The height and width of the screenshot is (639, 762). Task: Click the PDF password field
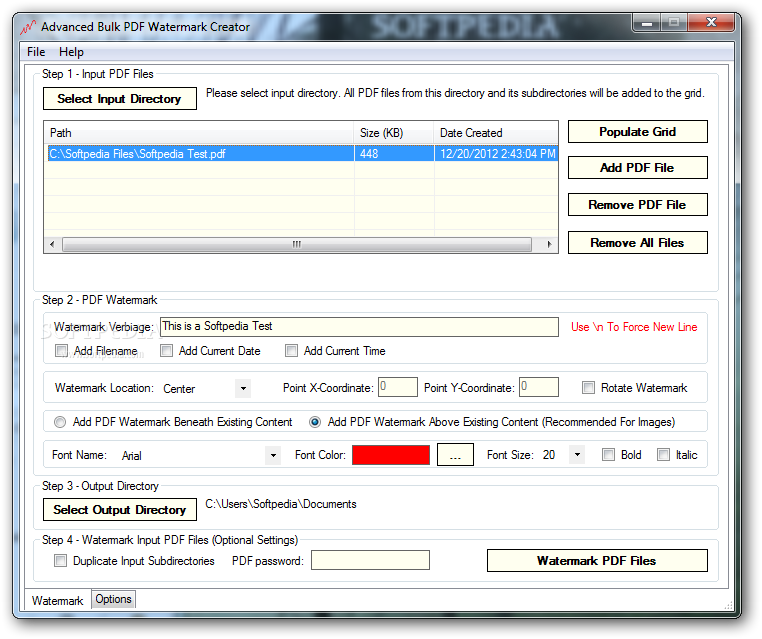click(x=370, y=560)
